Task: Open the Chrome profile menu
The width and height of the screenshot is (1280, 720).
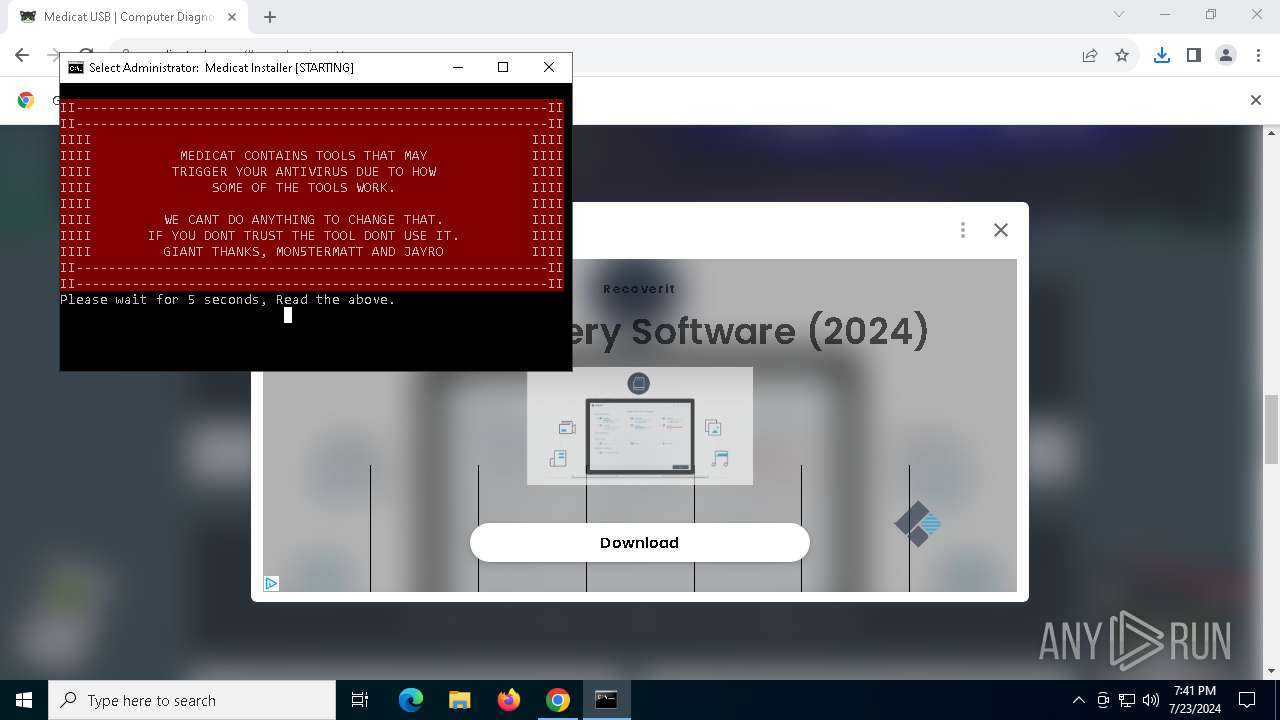Action: click(1226, 55)
